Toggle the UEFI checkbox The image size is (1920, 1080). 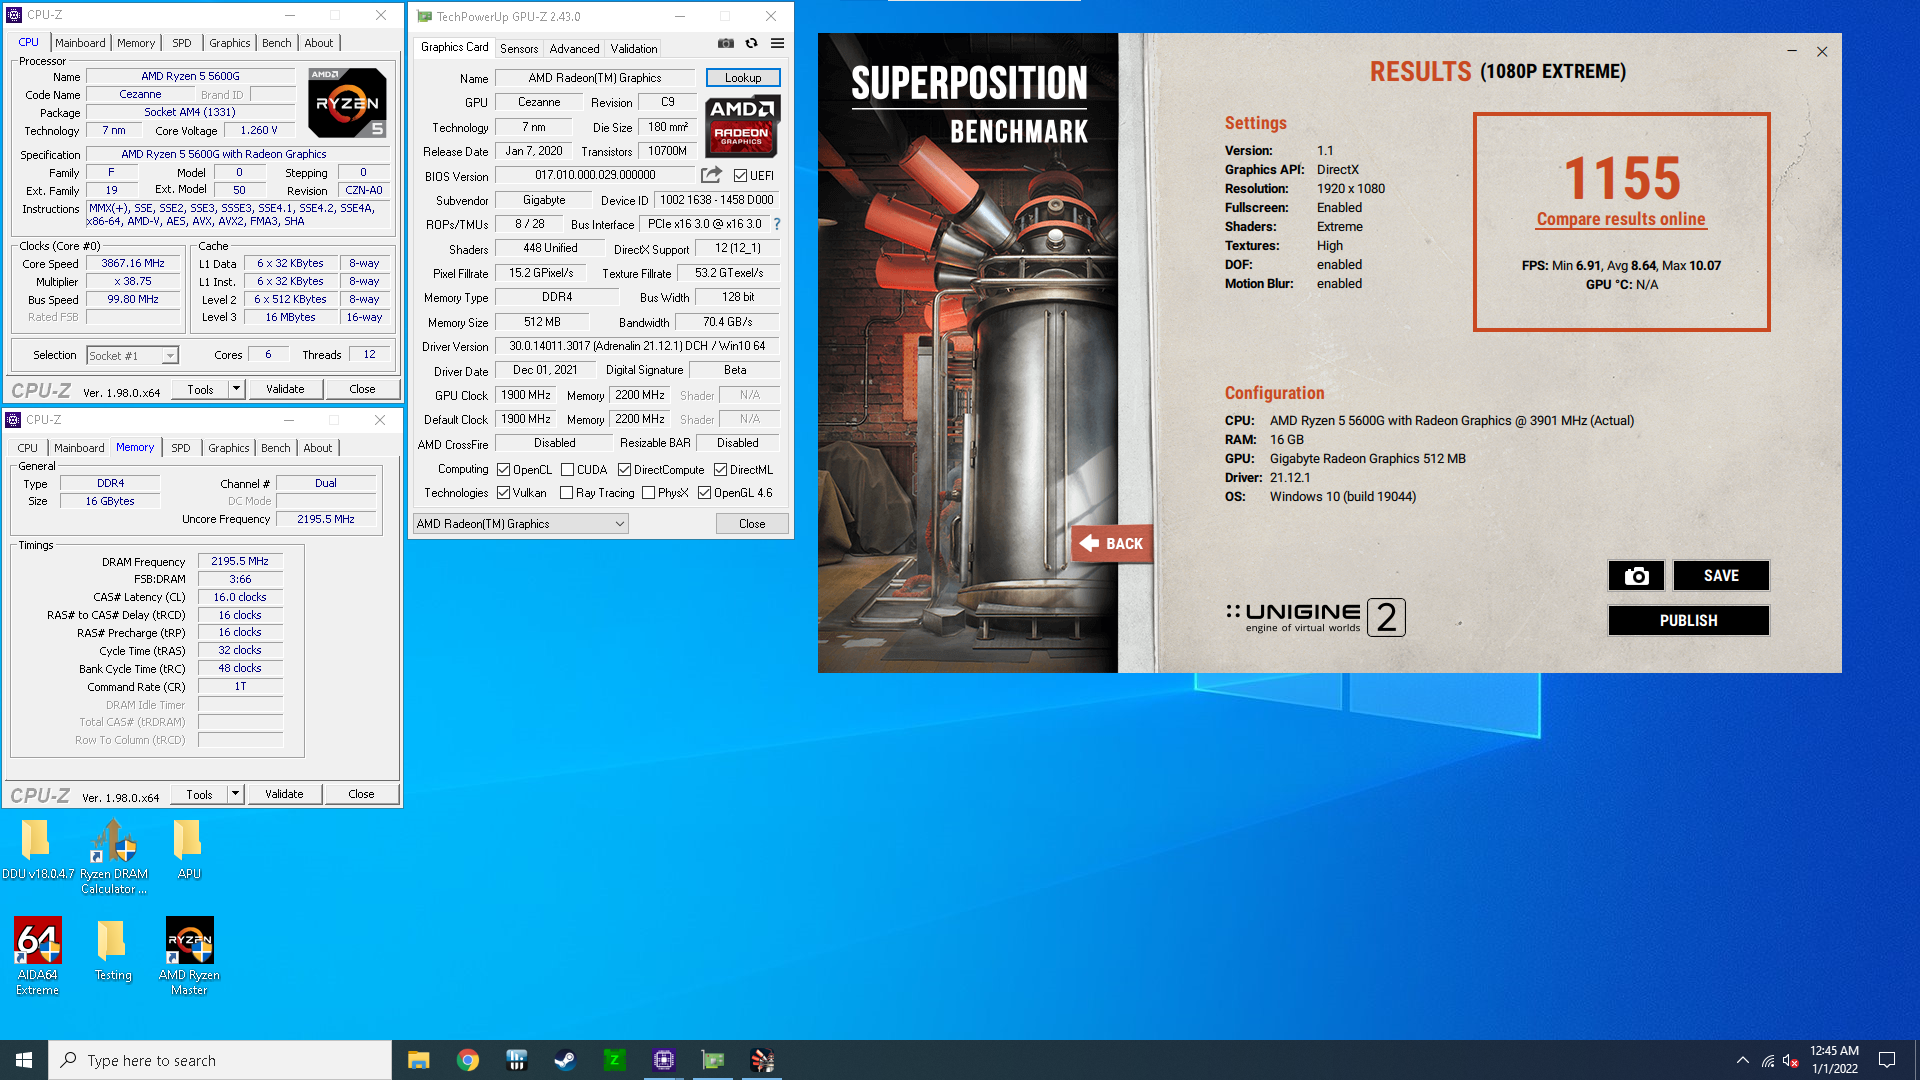coord(740,176)
